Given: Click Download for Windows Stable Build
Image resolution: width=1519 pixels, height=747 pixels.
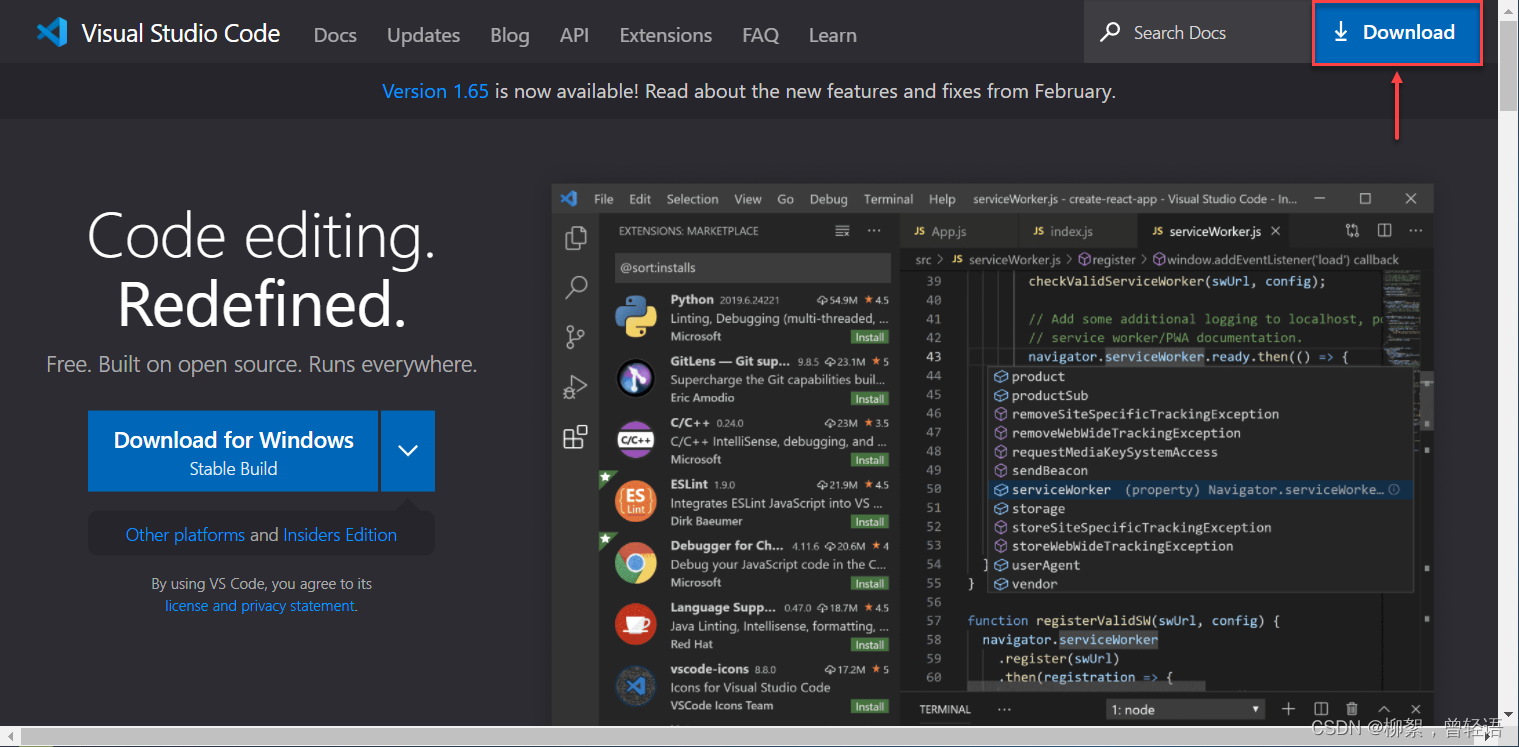Looking at the screenshot, I should [x=233, y=451].
